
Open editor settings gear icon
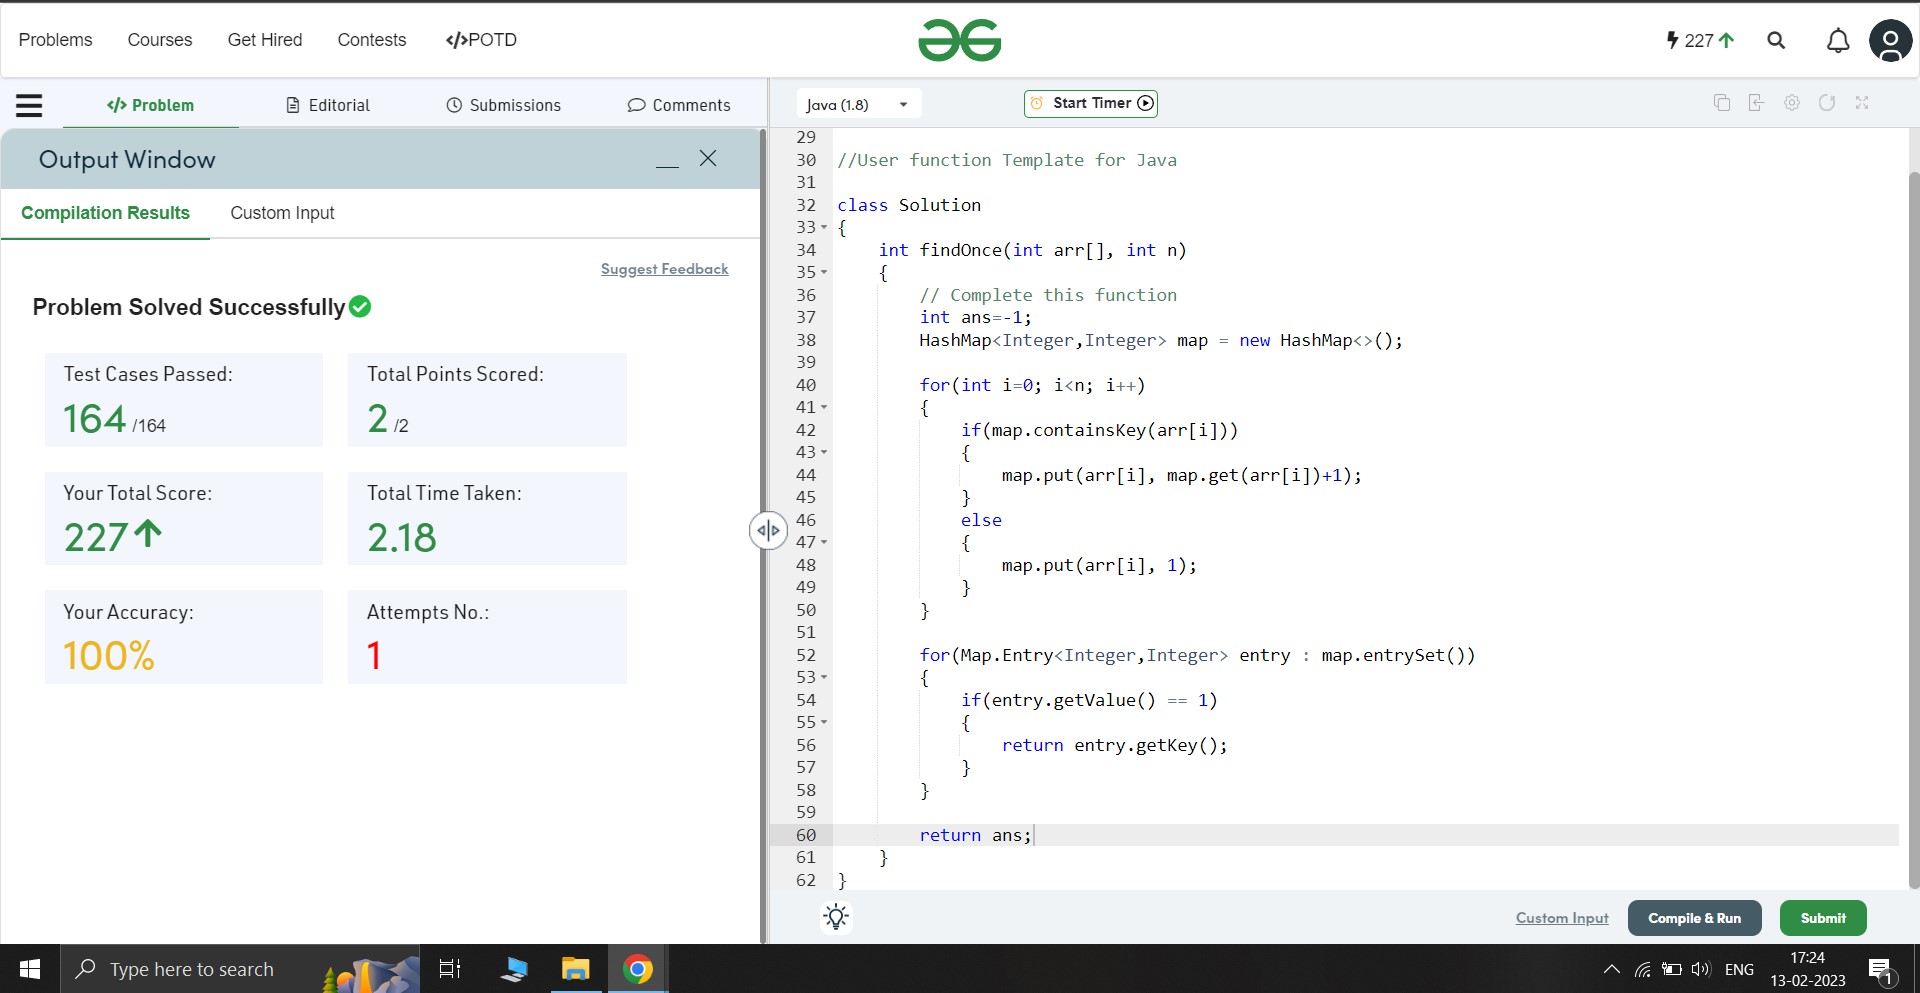click(x=1792, y=103)
